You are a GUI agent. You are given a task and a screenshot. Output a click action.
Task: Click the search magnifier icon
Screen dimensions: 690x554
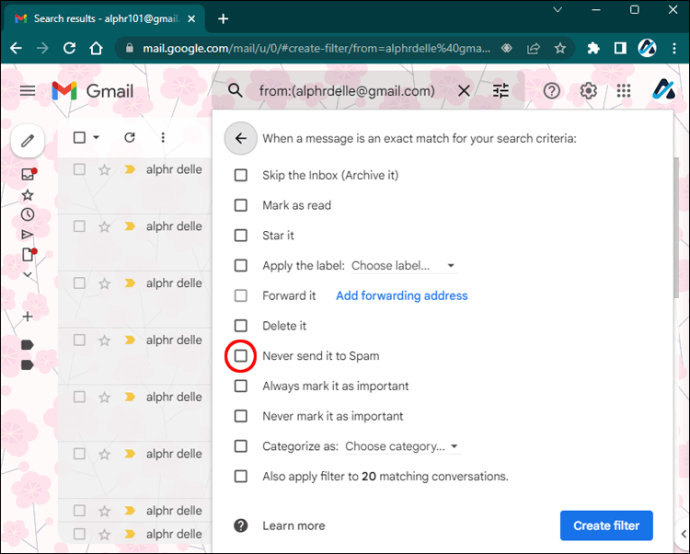click(235, 91)
